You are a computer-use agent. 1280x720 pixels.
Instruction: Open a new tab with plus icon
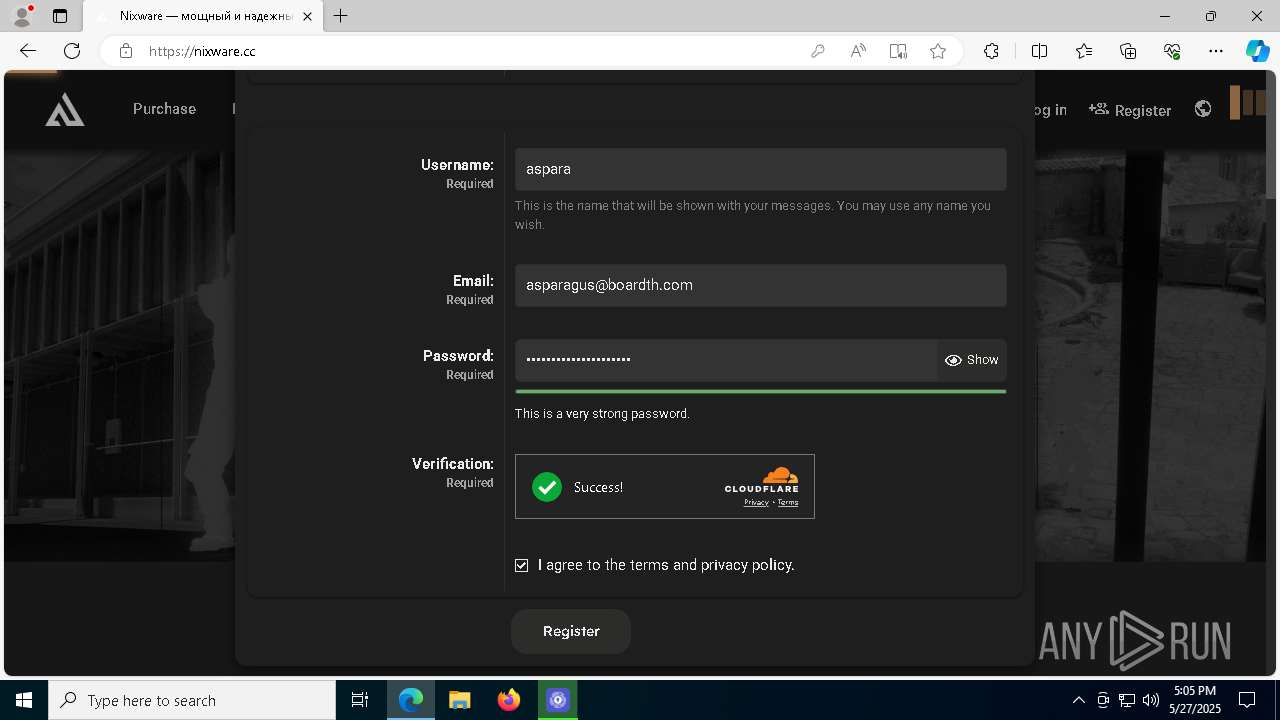click(340, 16)
